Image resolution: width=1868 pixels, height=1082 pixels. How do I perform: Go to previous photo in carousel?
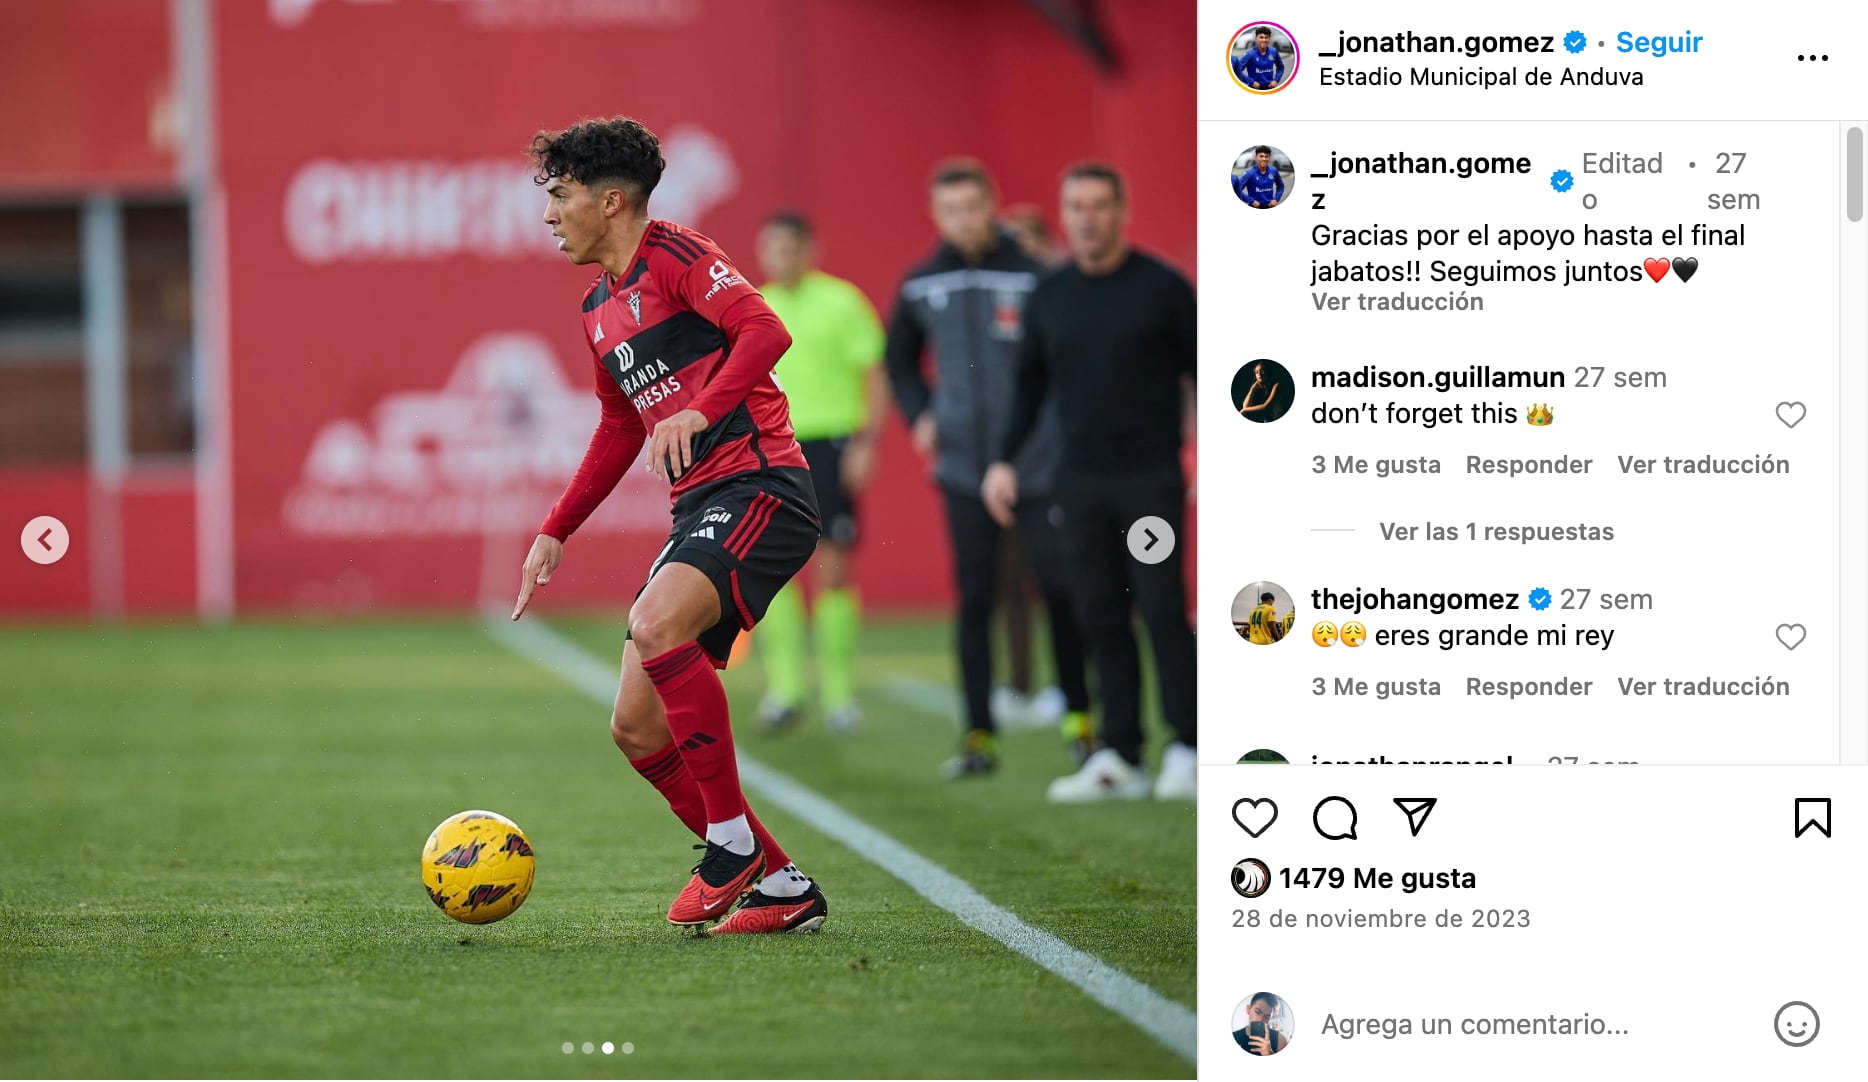tap(45, 540)
